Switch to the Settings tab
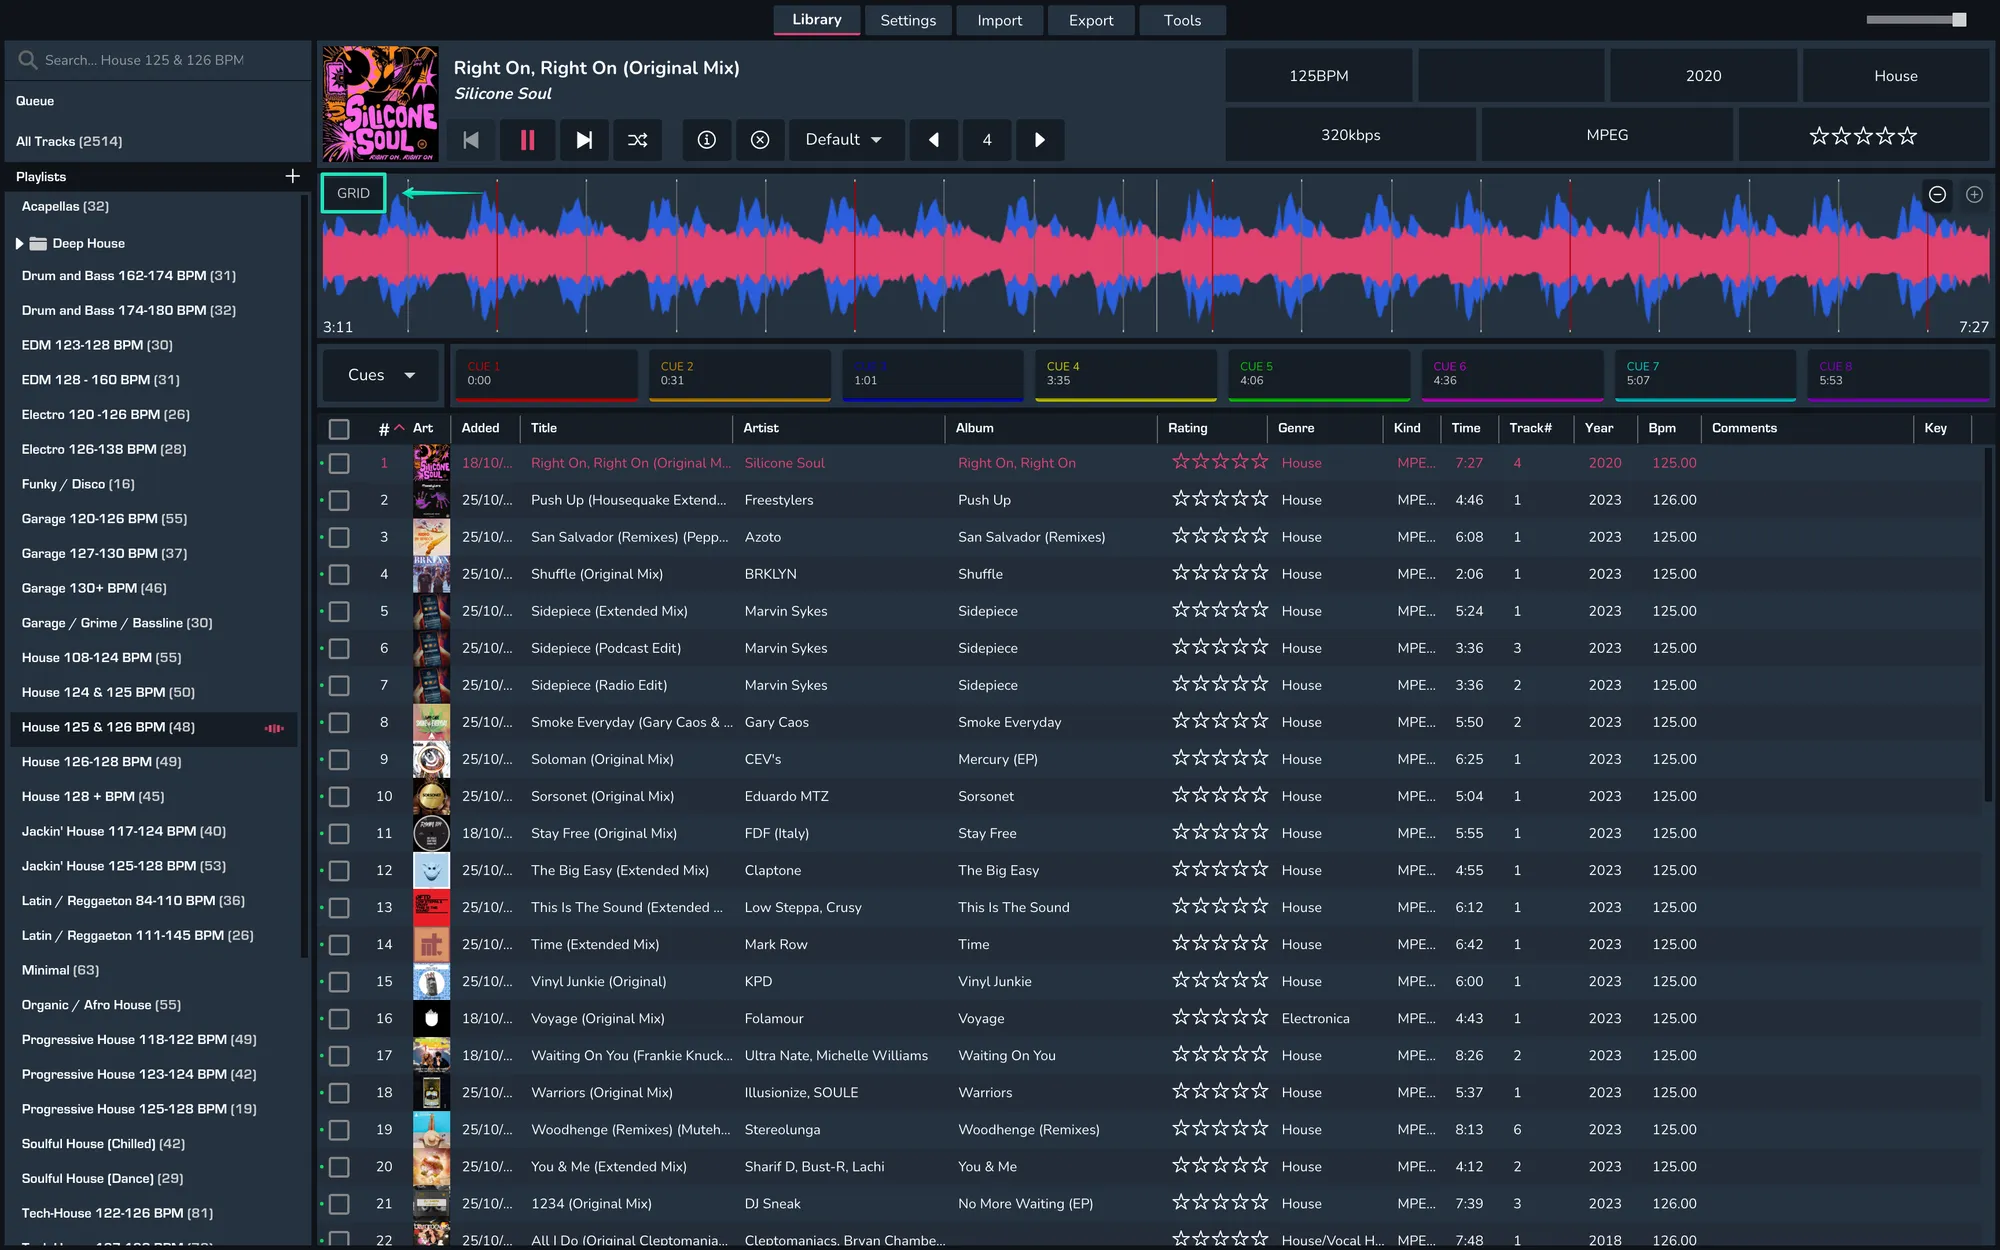 click(907, 20)
